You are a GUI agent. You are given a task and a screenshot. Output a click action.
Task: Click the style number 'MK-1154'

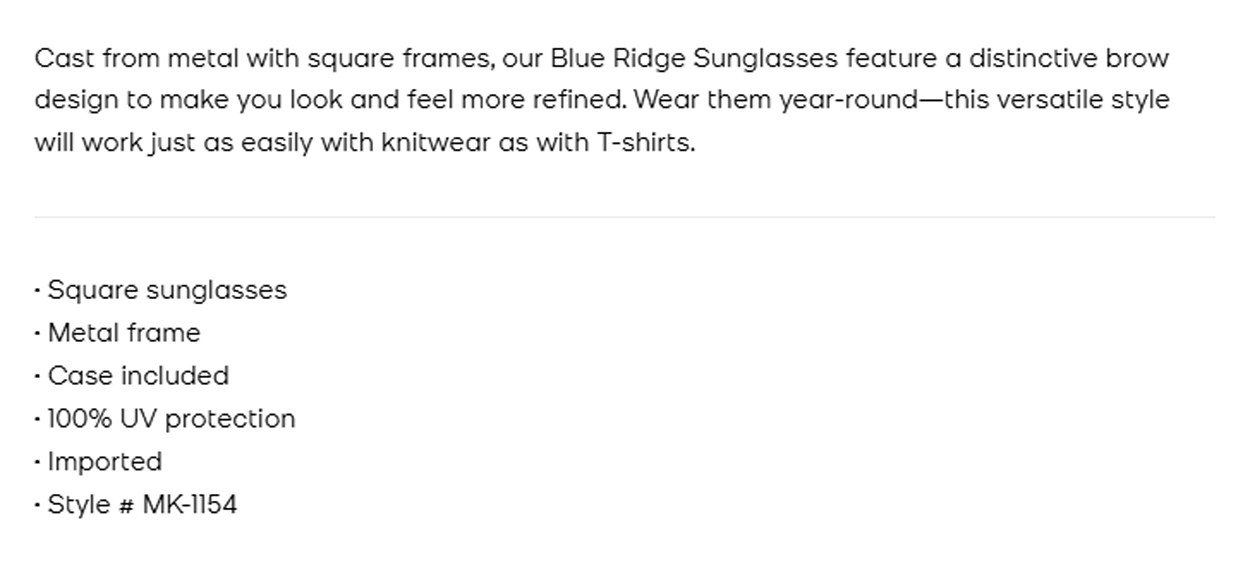click(x=190, y=505)
